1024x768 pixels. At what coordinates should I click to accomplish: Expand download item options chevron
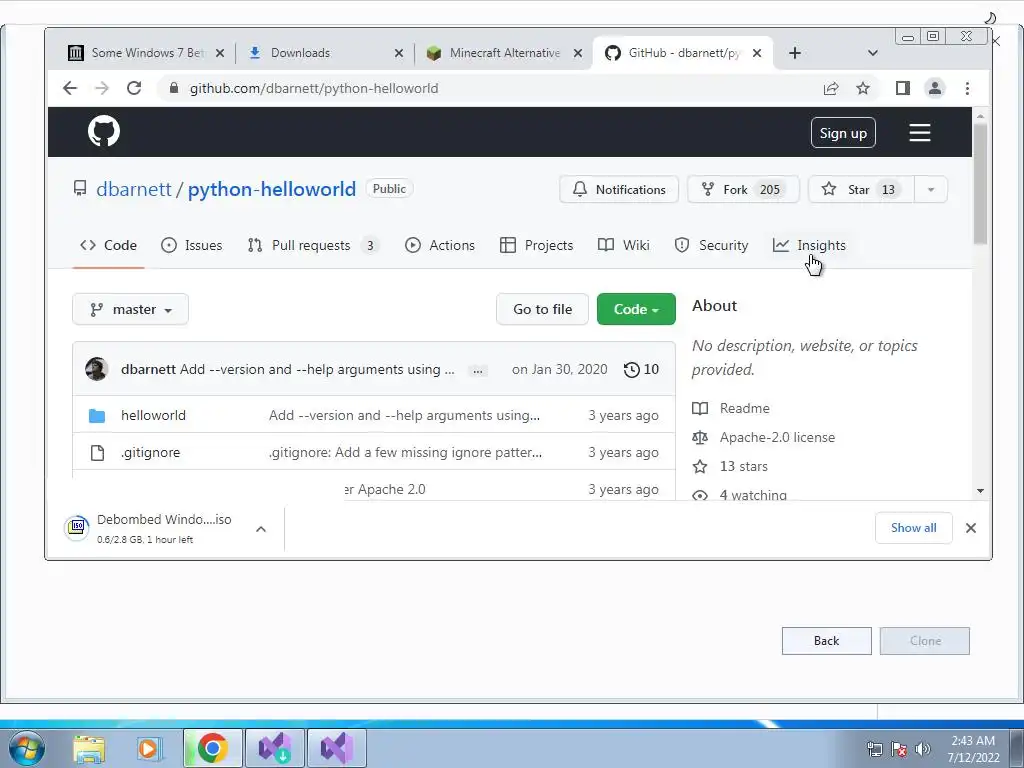coord(261,529)
